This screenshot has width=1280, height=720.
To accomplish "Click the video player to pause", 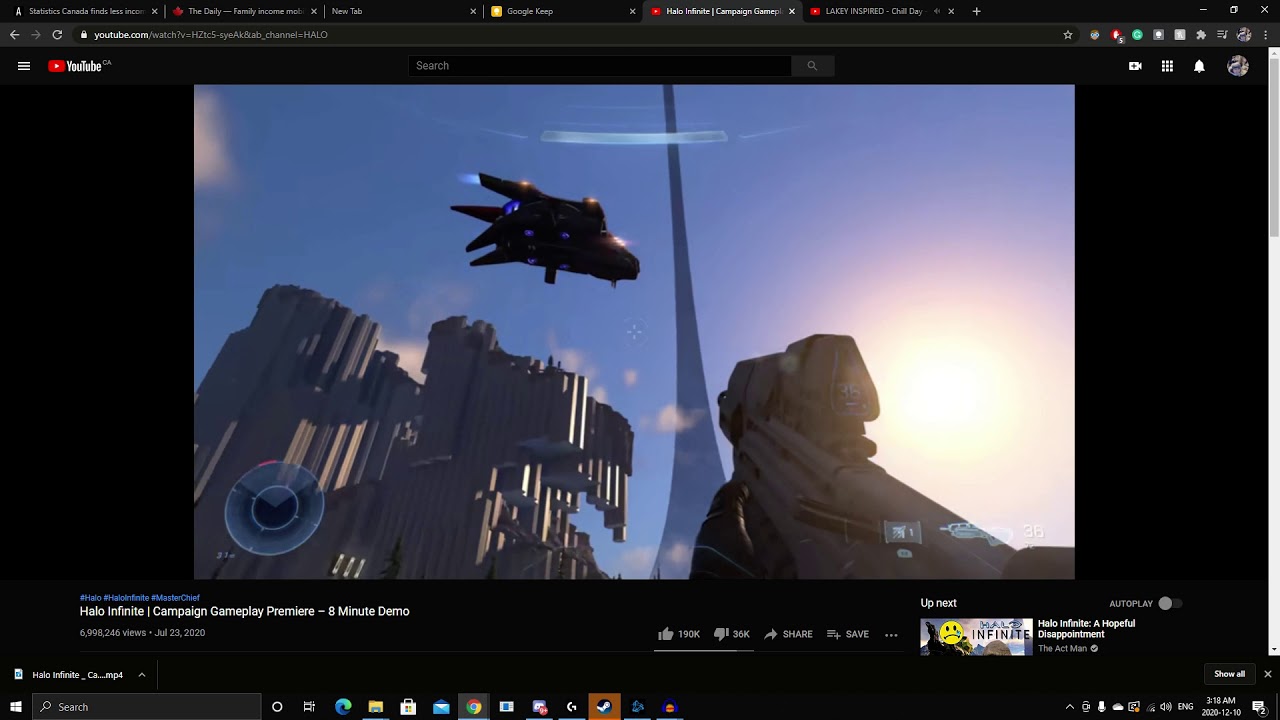I will [x=634, y=332].
